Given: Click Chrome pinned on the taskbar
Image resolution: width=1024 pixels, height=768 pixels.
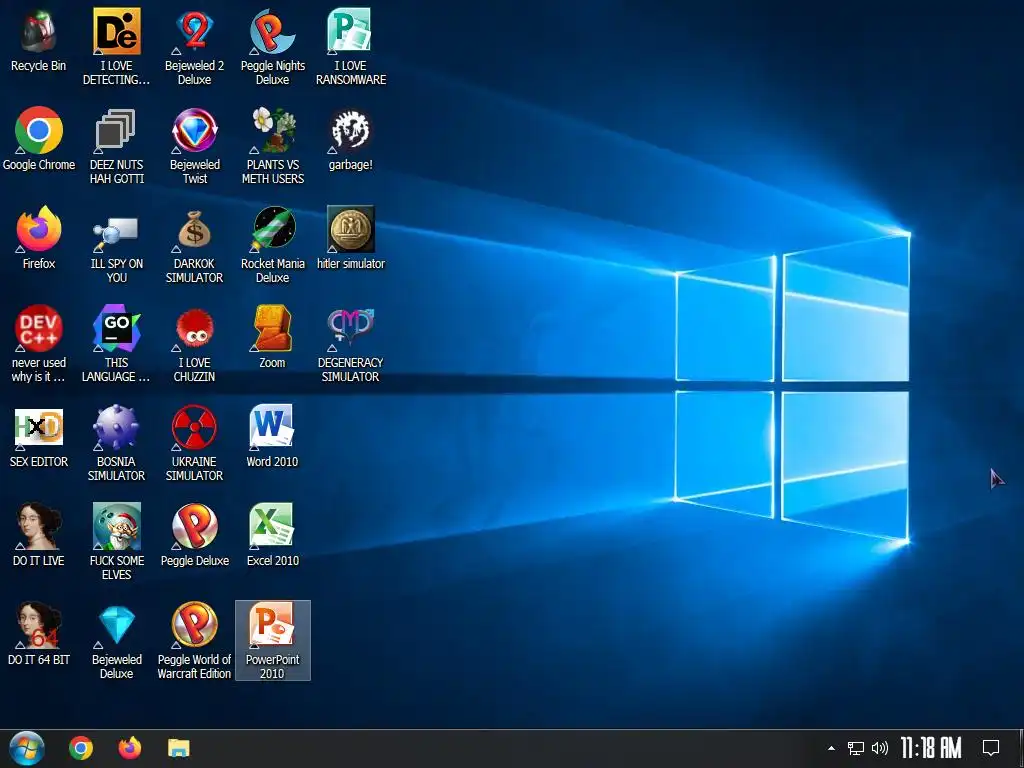Looking at the screenshot, I should point(81,748).
